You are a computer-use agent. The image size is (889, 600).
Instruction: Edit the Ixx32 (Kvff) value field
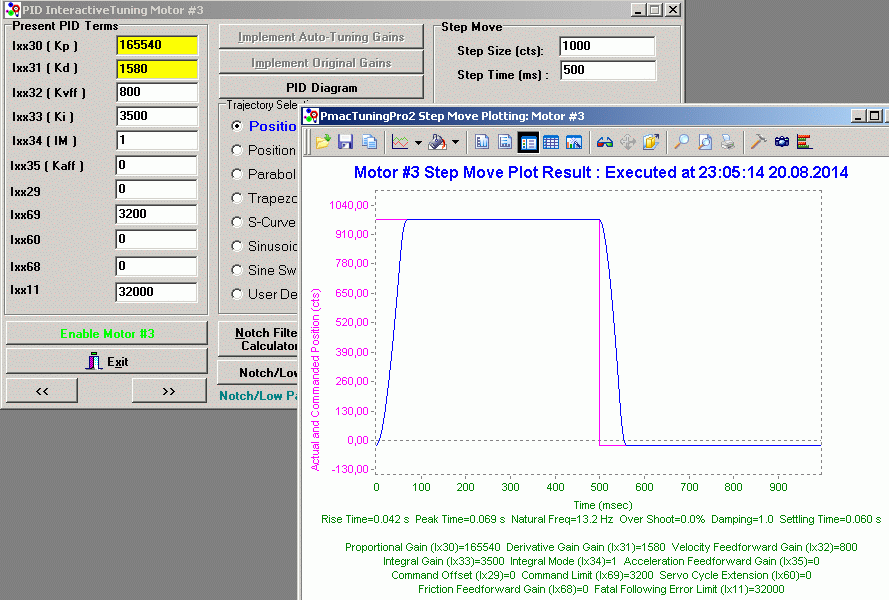(157, 92)
